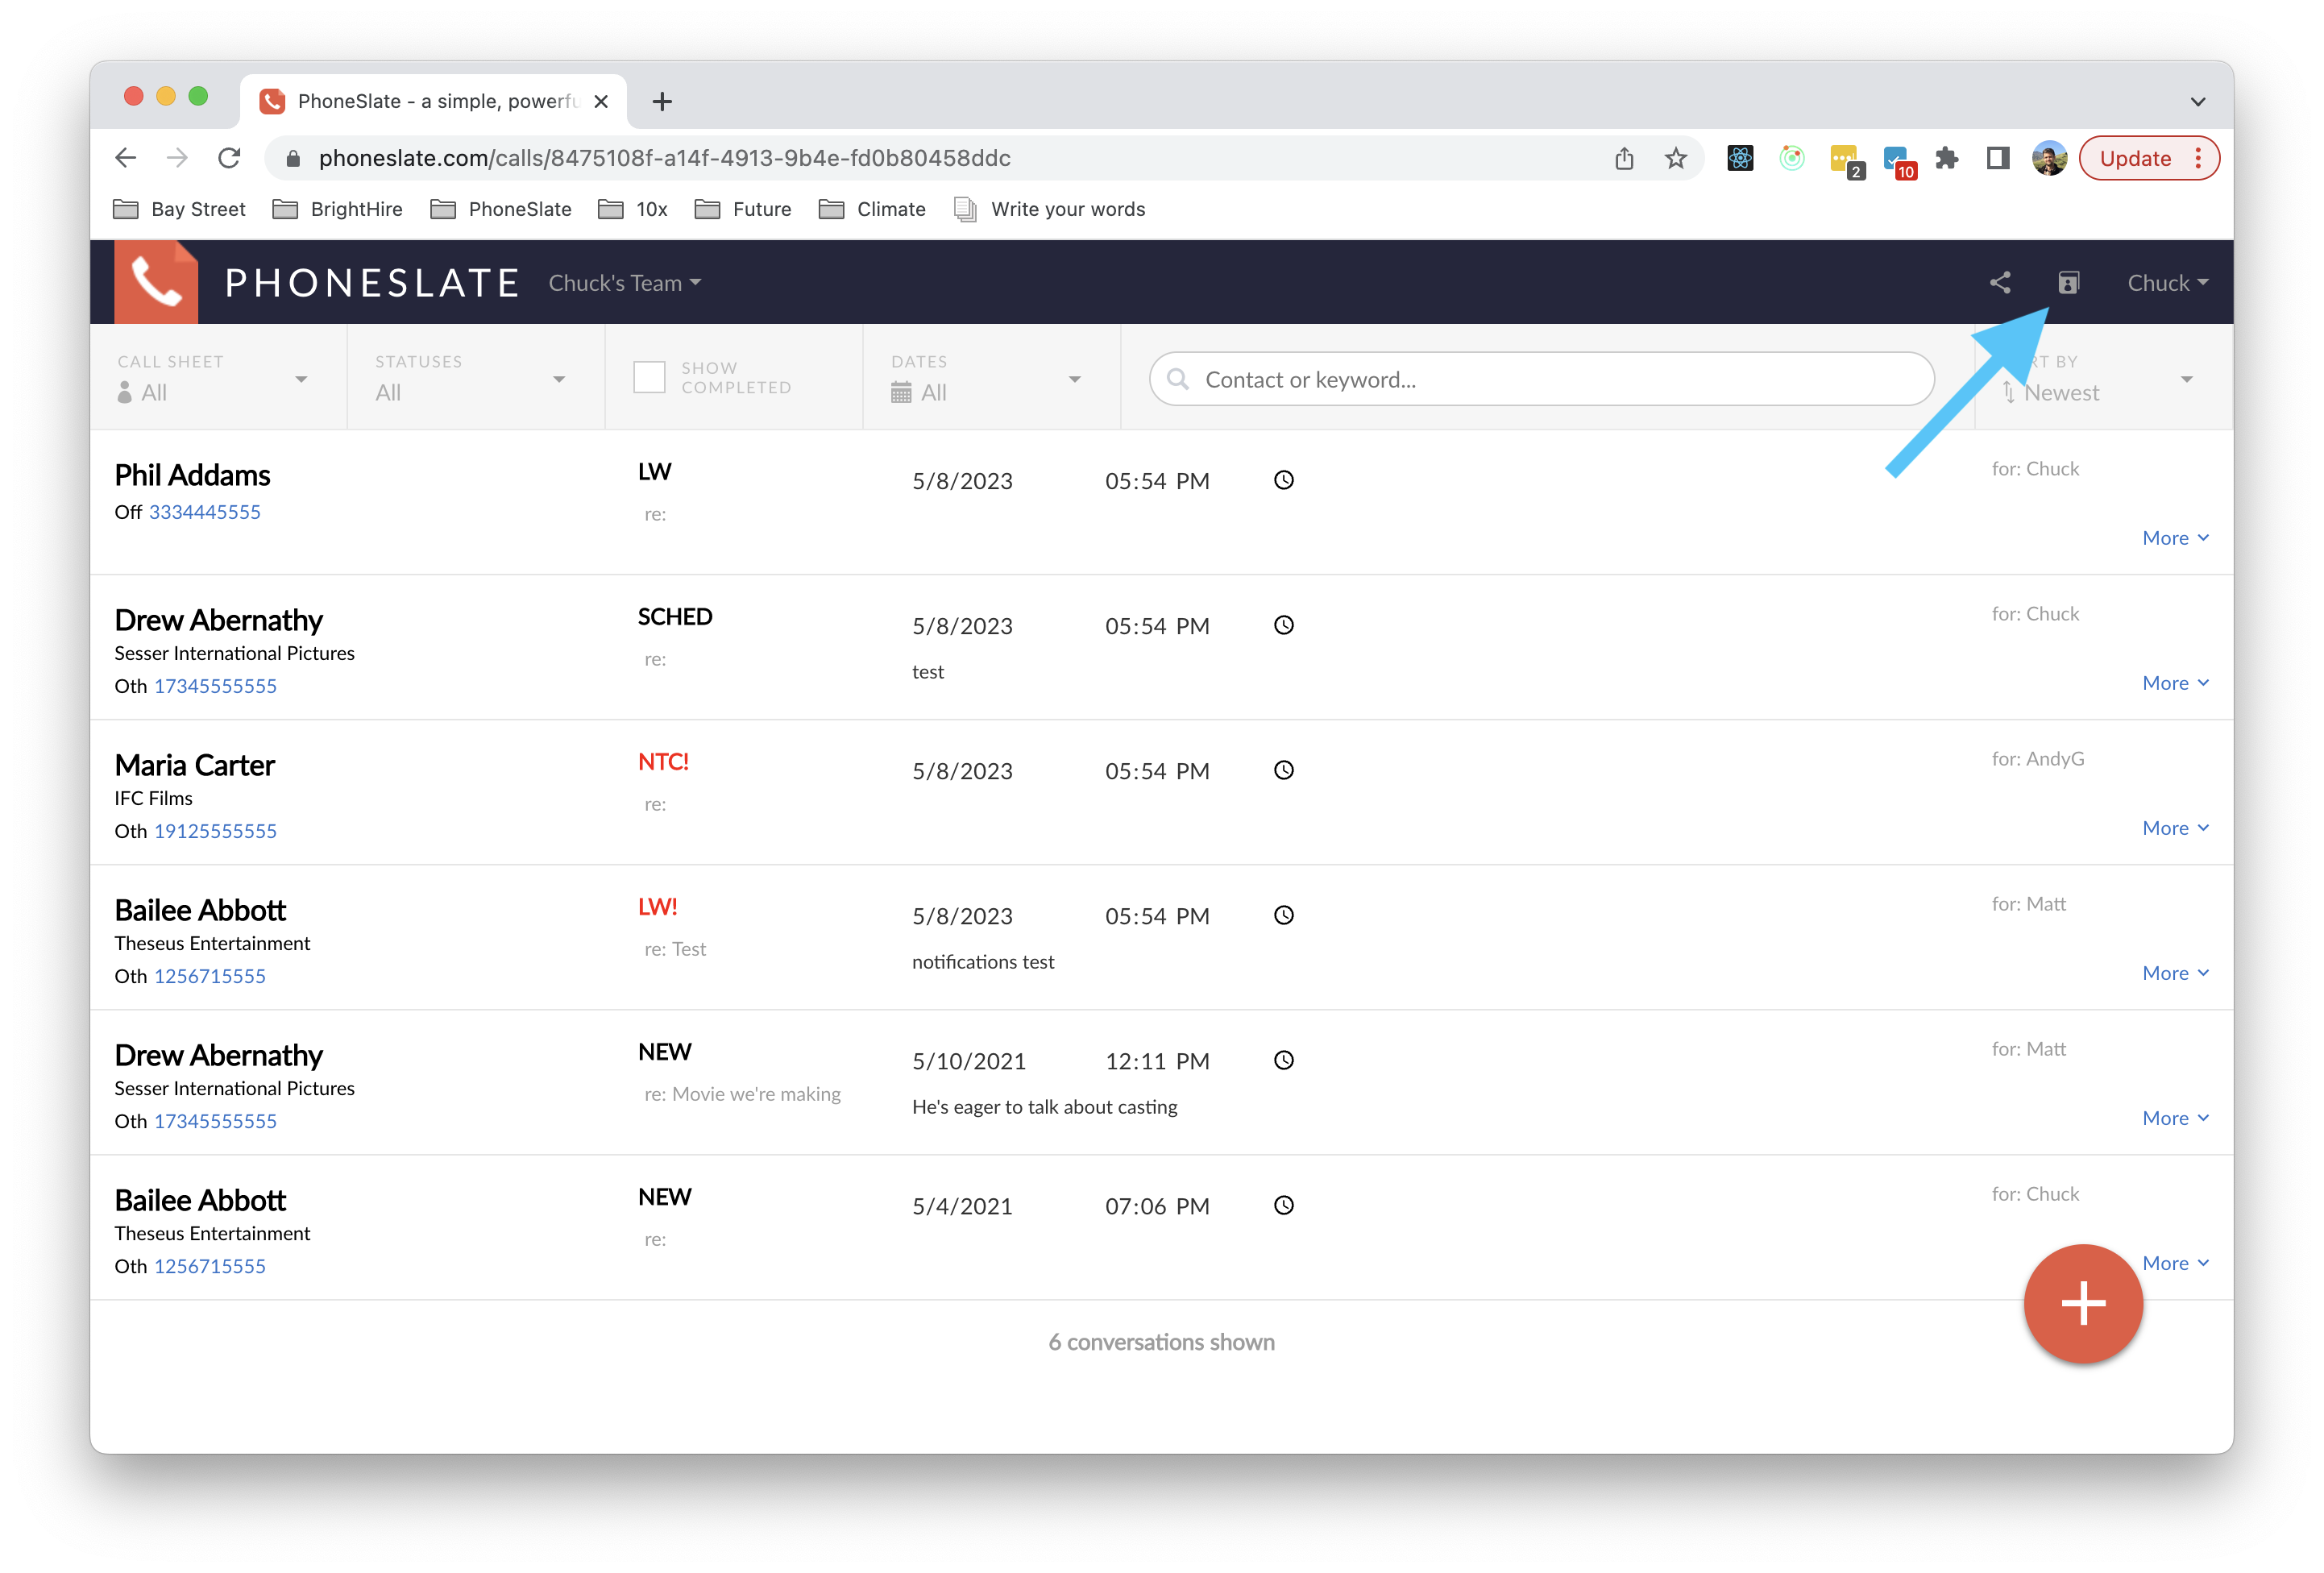Viewport: 2324px width, 1573px height.
Task: Open the Climate bookmark folder
Action: (x=872, y=209)
